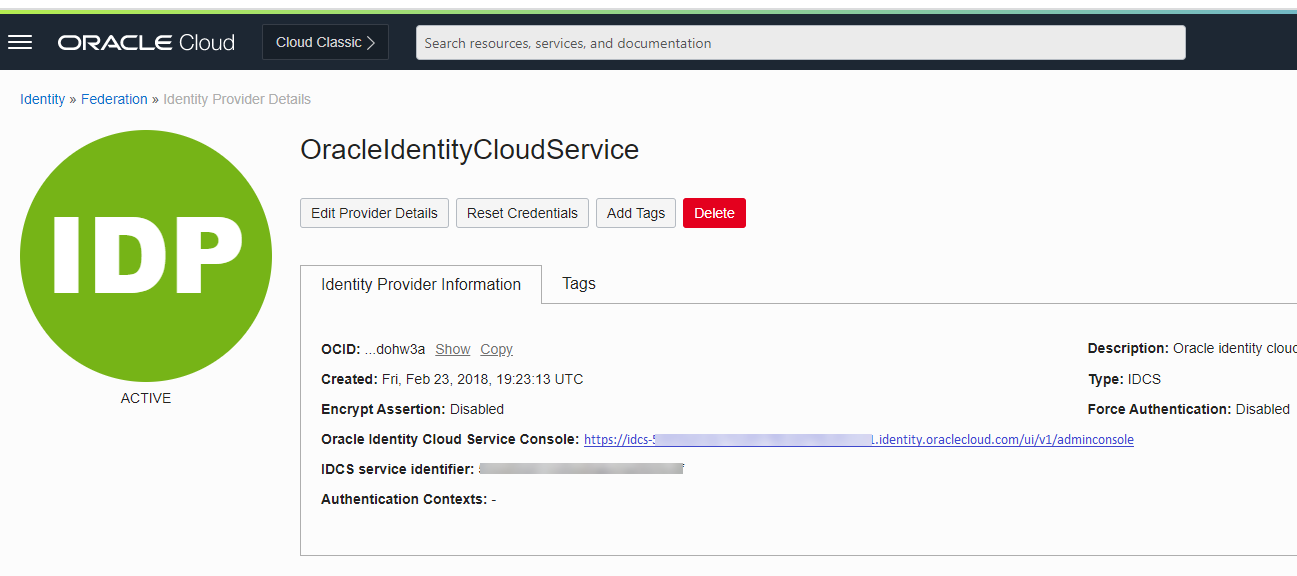Select the Identity Provider Details breadcrumb
Image resolution: width=1297 pixels, height=576 pixels.
click(x=237, y=99)
